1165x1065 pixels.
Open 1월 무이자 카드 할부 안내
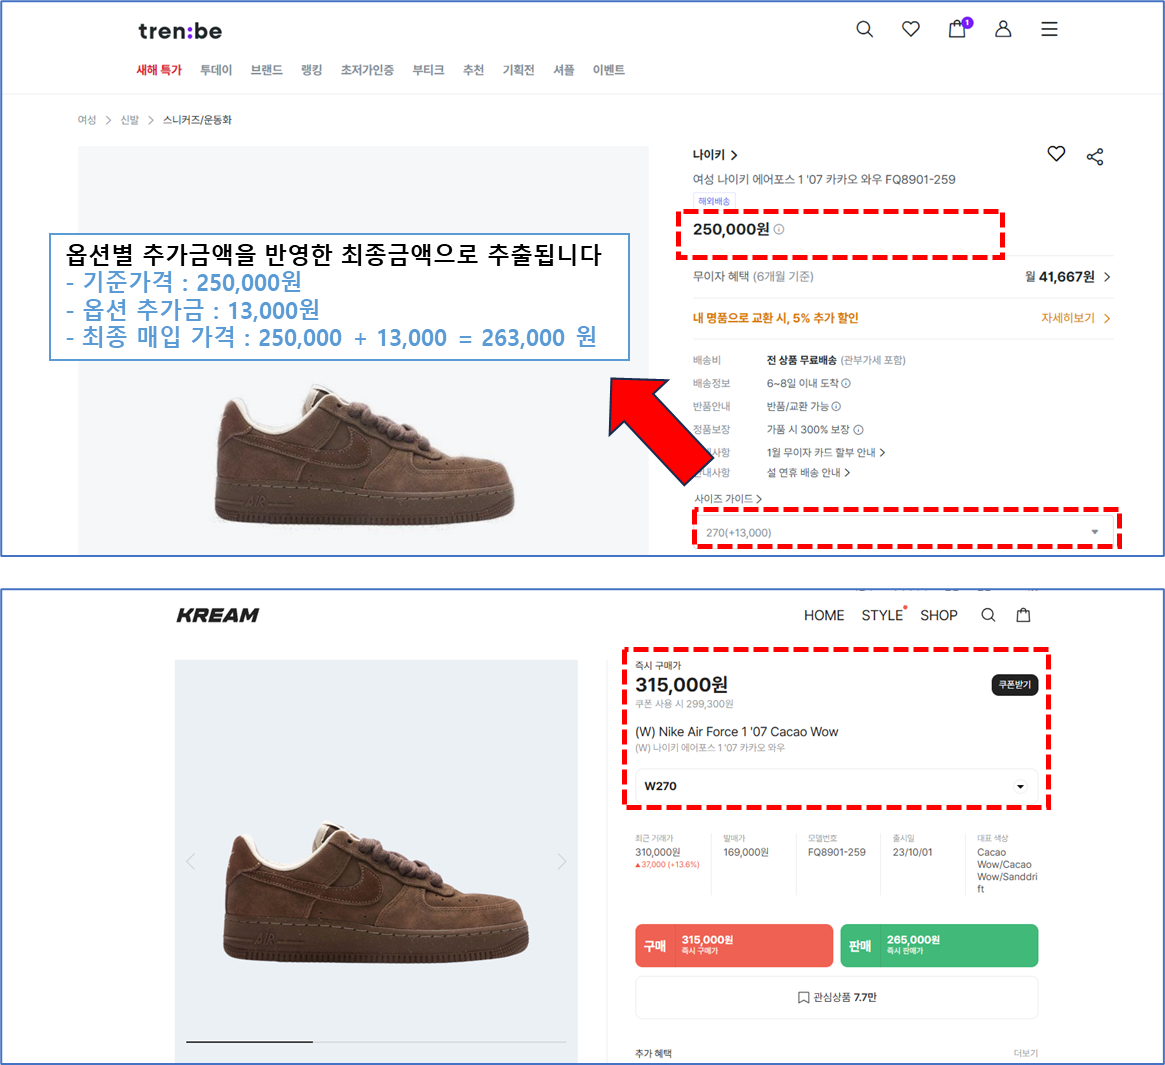tap(825, 453)
